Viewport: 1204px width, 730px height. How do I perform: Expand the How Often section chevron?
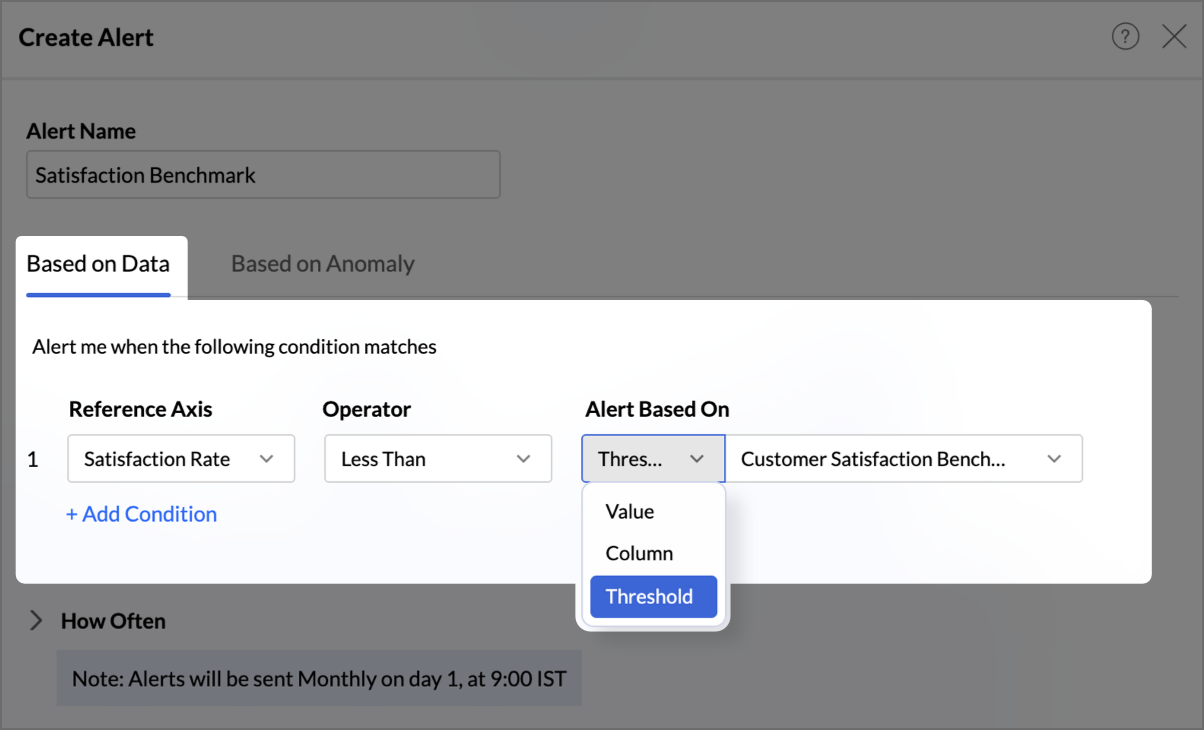(x=36, y=621)
